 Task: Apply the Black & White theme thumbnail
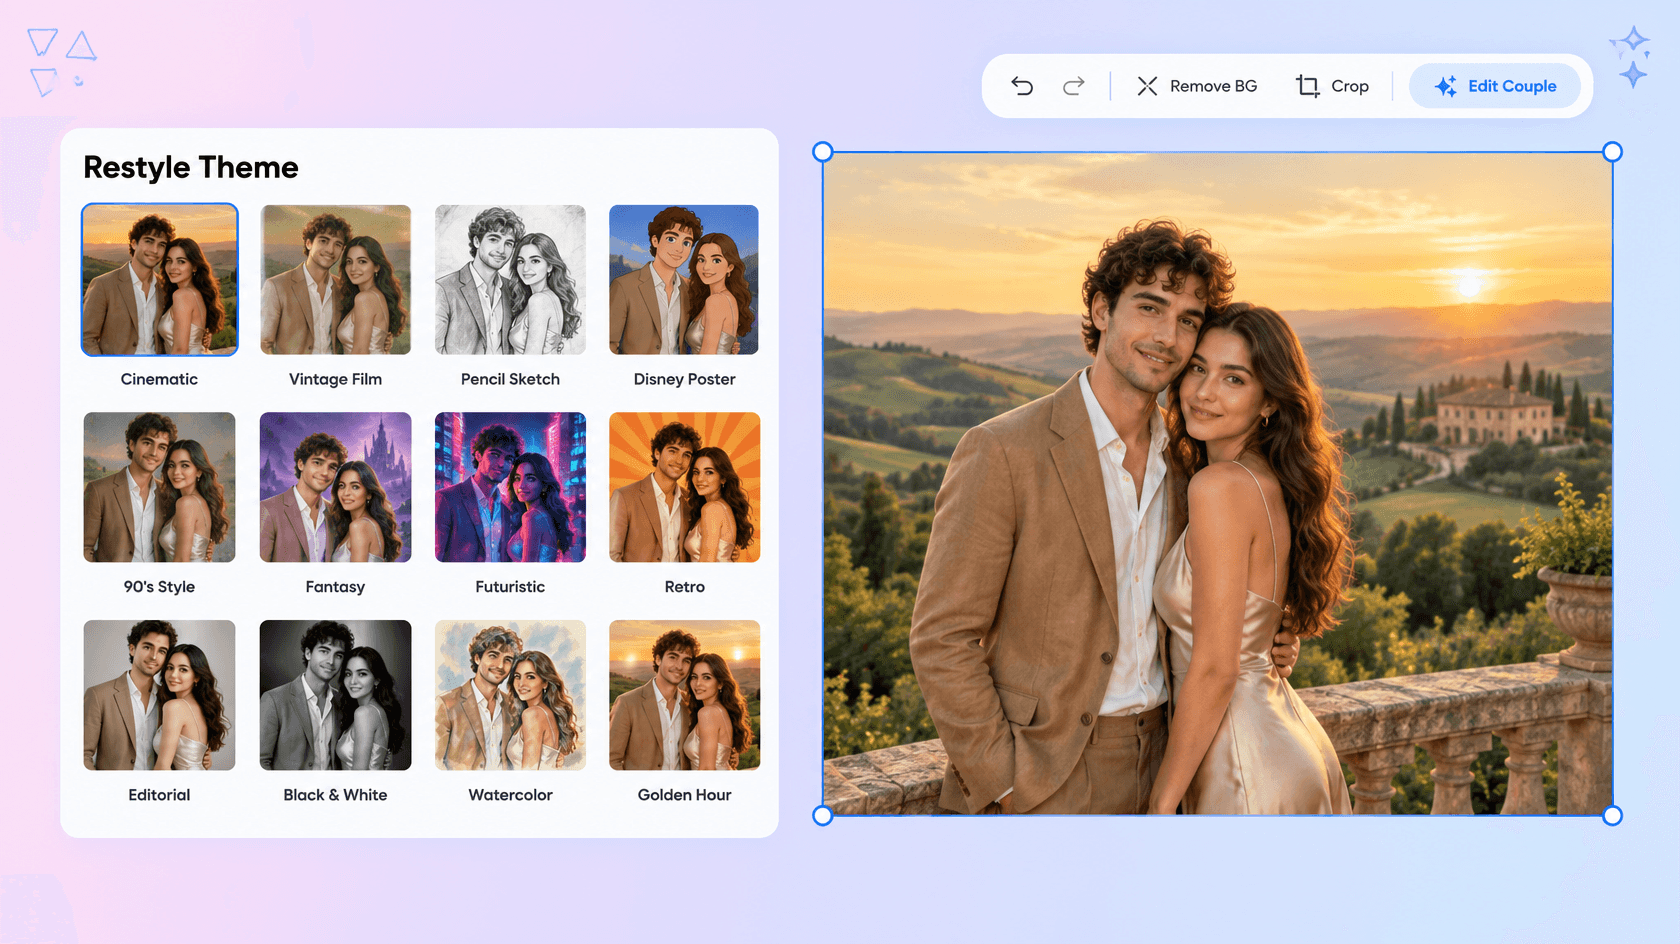(x=335, y=695)
